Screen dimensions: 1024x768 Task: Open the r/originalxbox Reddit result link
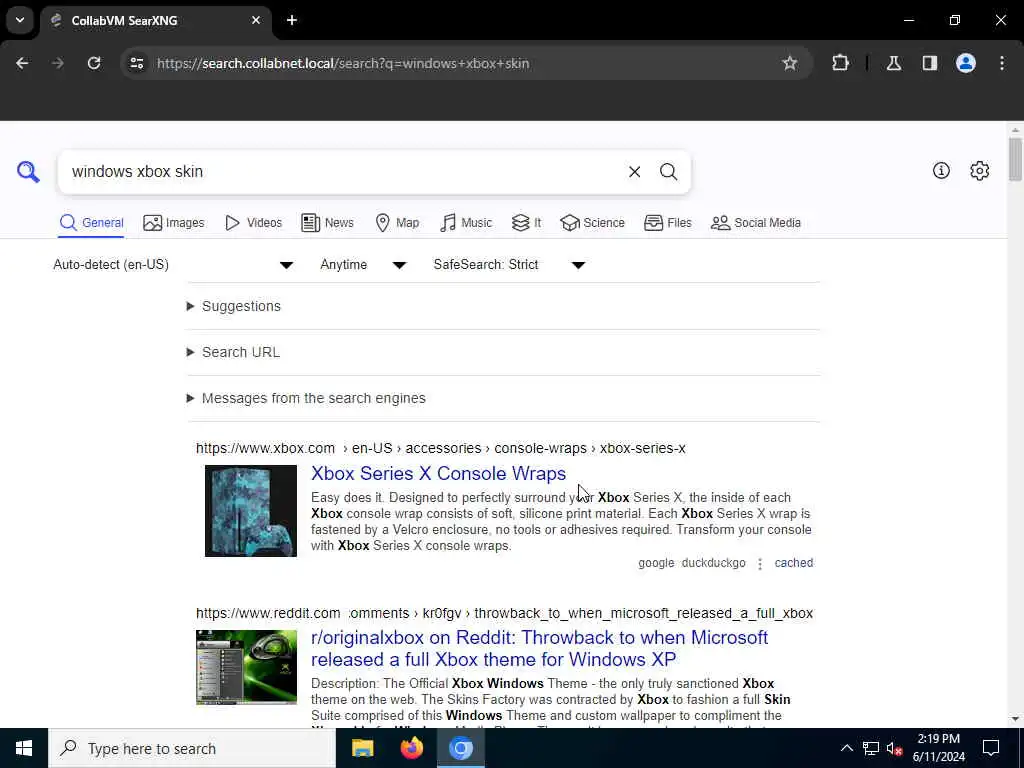click(539, 648)
